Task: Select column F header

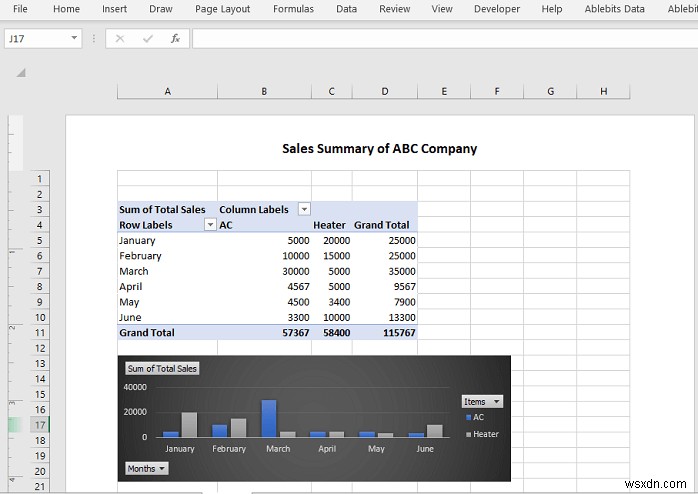Action: [x=497, y=91]
